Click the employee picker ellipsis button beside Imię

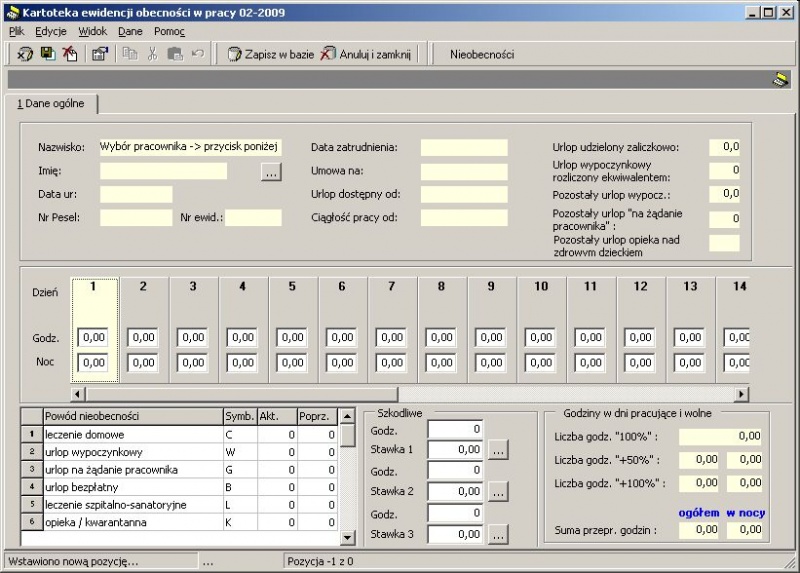(x=271, y=172)
